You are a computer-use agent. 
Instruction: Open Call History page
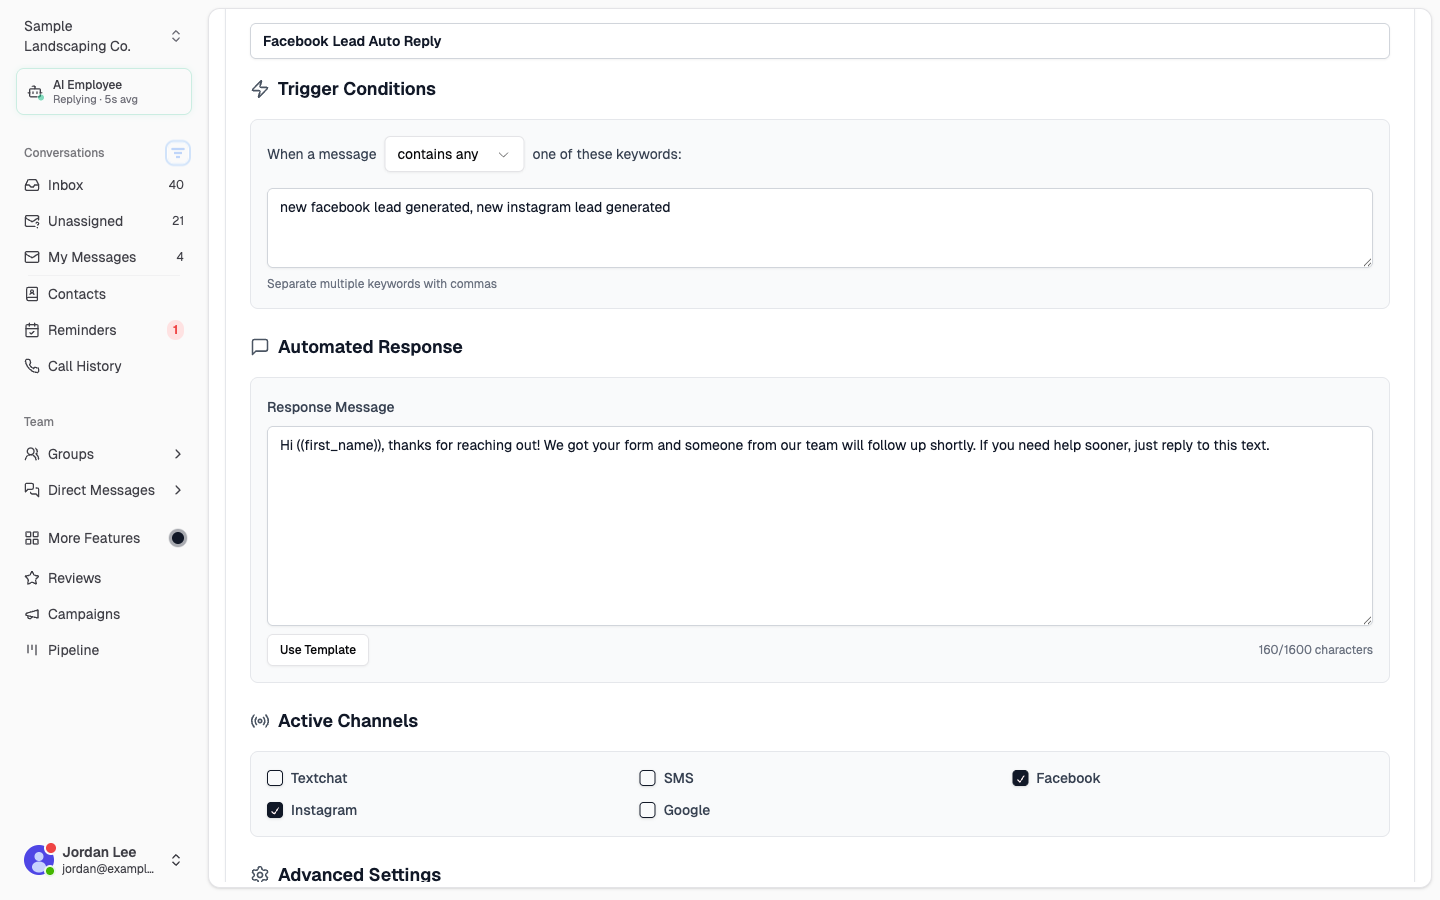click(x=104, y=366)
